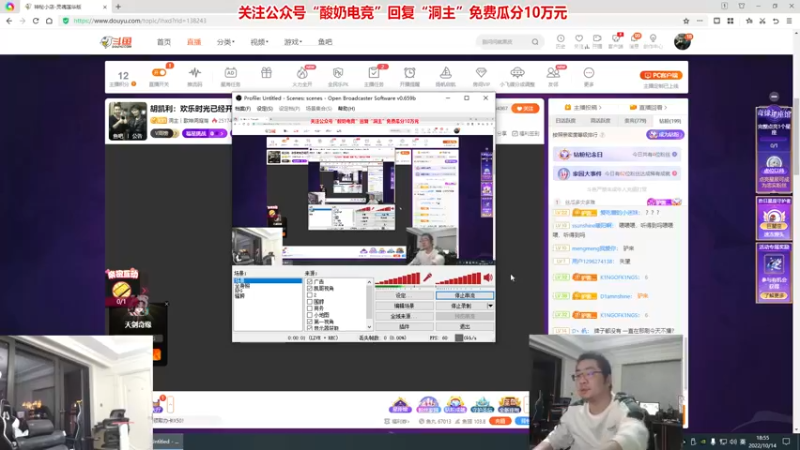Expand the 分类 dropdown in navigation
This screenshot has width=800, height=450.
(x=226, y=42)
